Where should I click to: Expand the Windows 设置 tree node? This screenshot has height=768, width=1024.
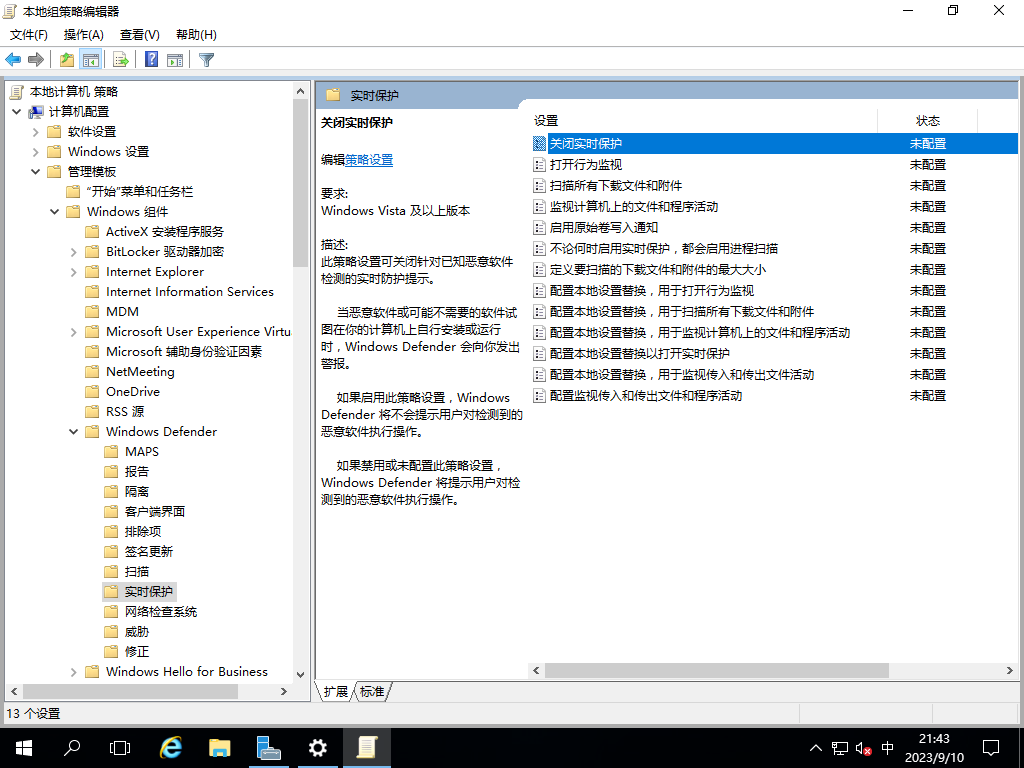(x=36, y=152)
